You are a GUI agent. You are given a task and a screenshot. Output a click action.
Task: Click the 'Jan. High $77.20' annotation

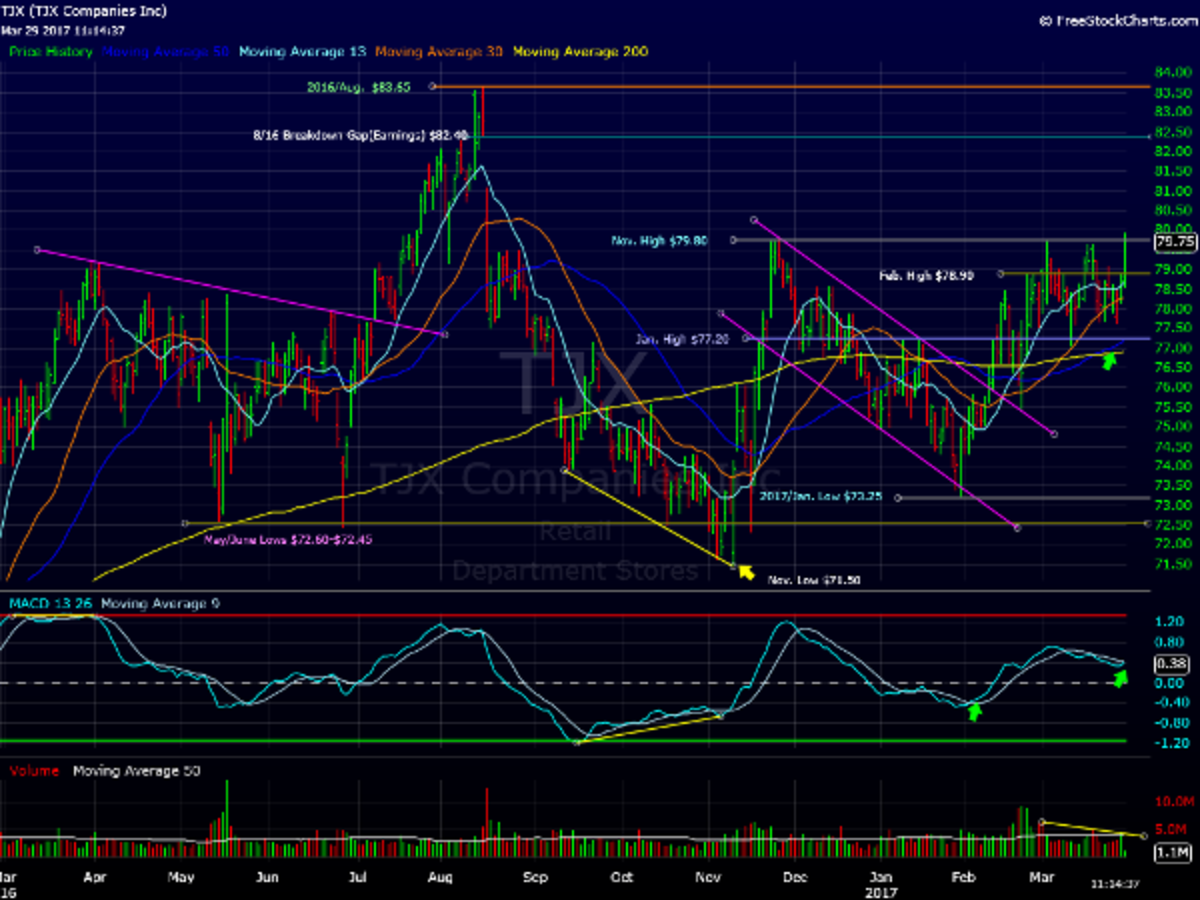point(683,340)
